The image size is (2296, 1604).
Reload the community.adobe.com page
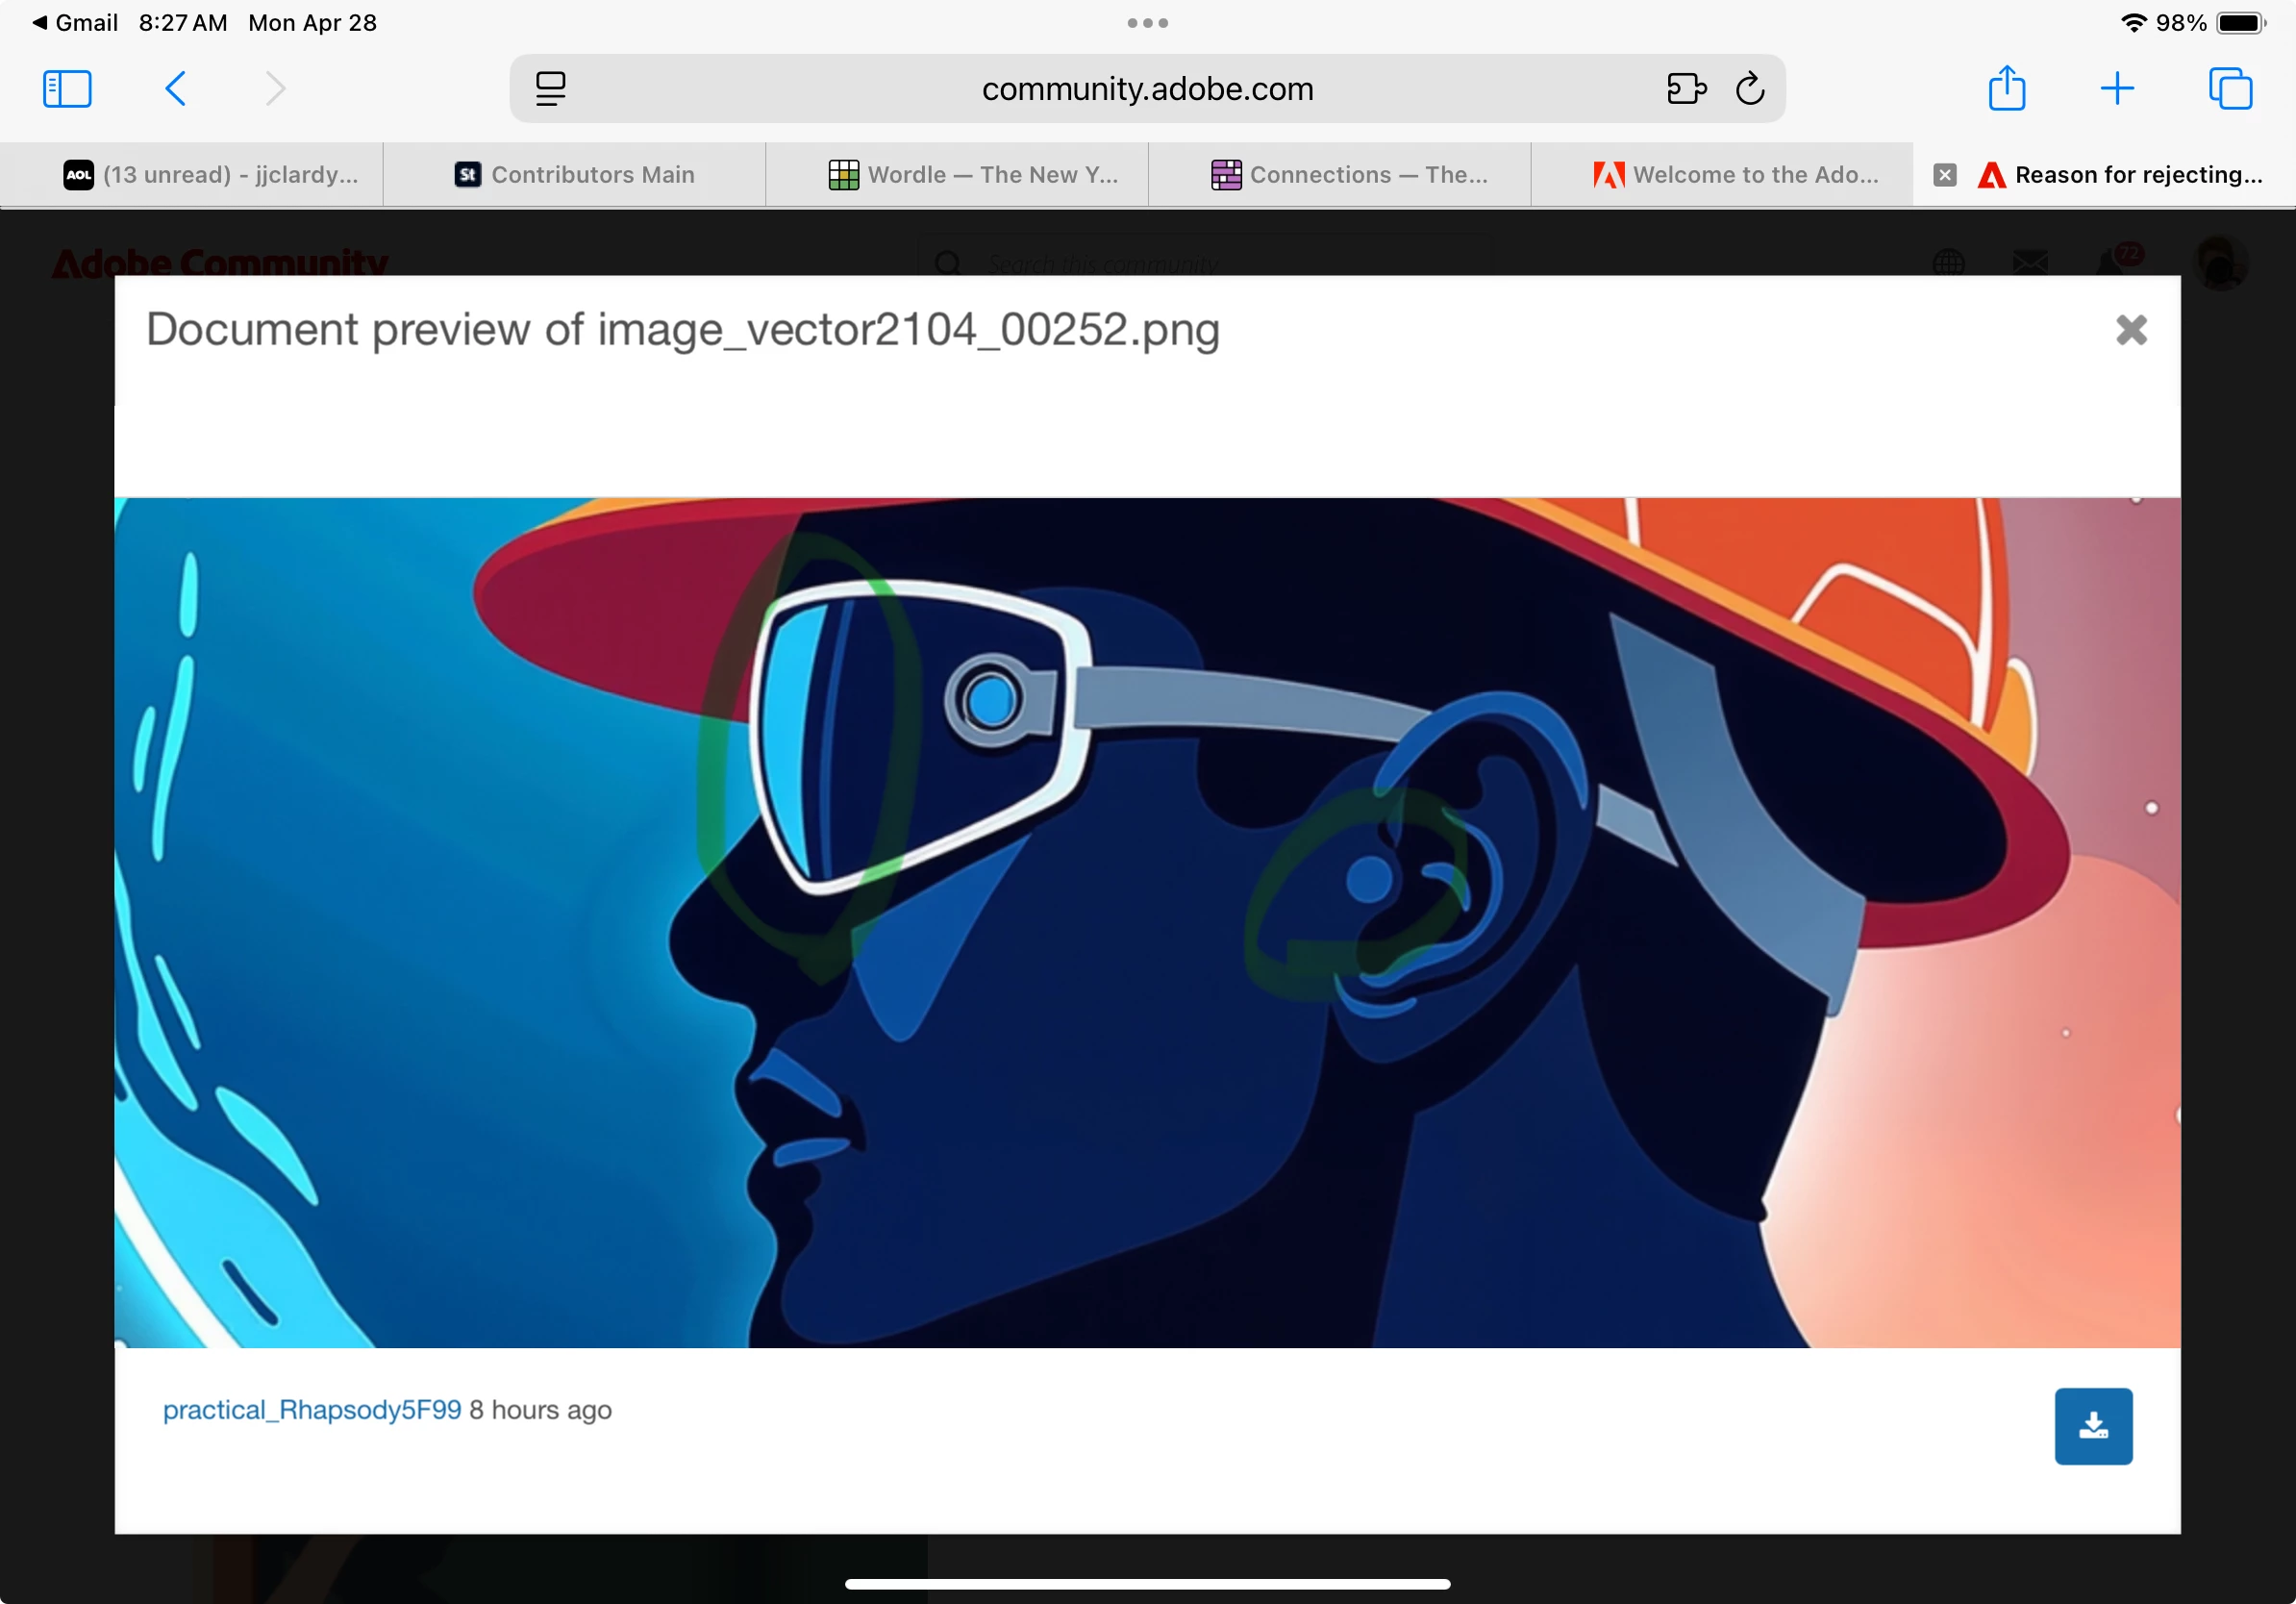1750,89
